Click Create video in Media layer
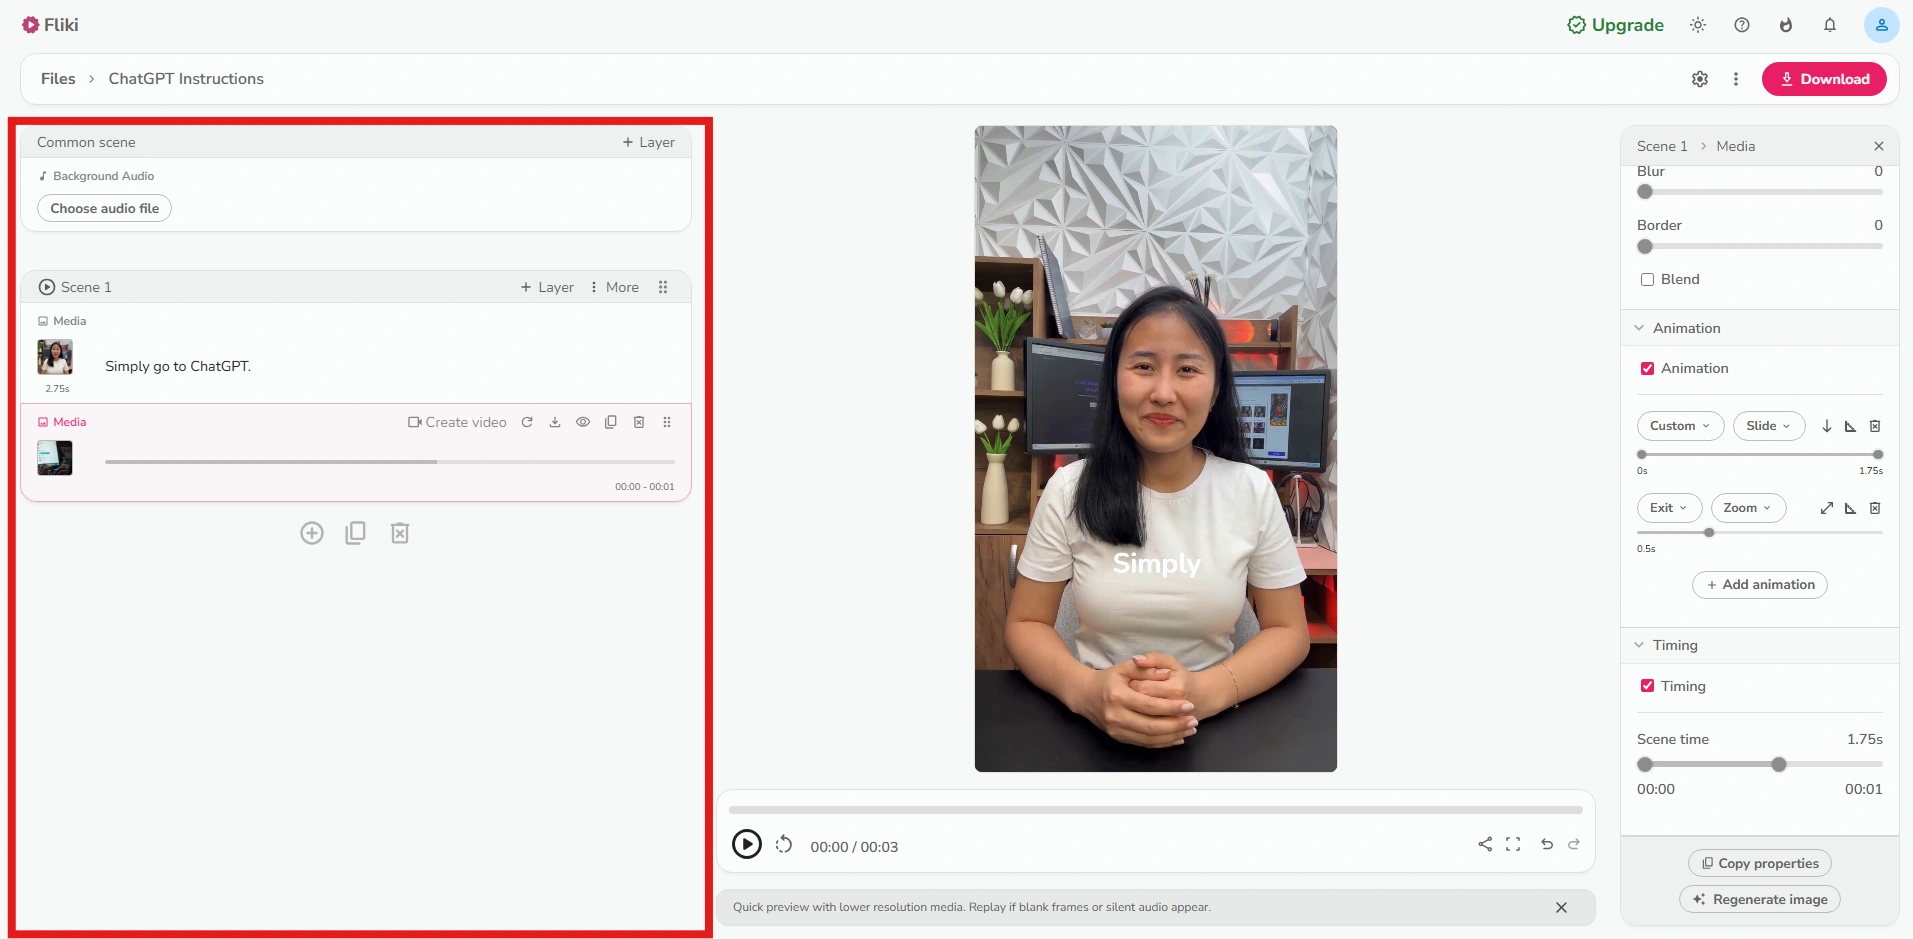This screenshot has height=939, width=1913. click(457, 422)
